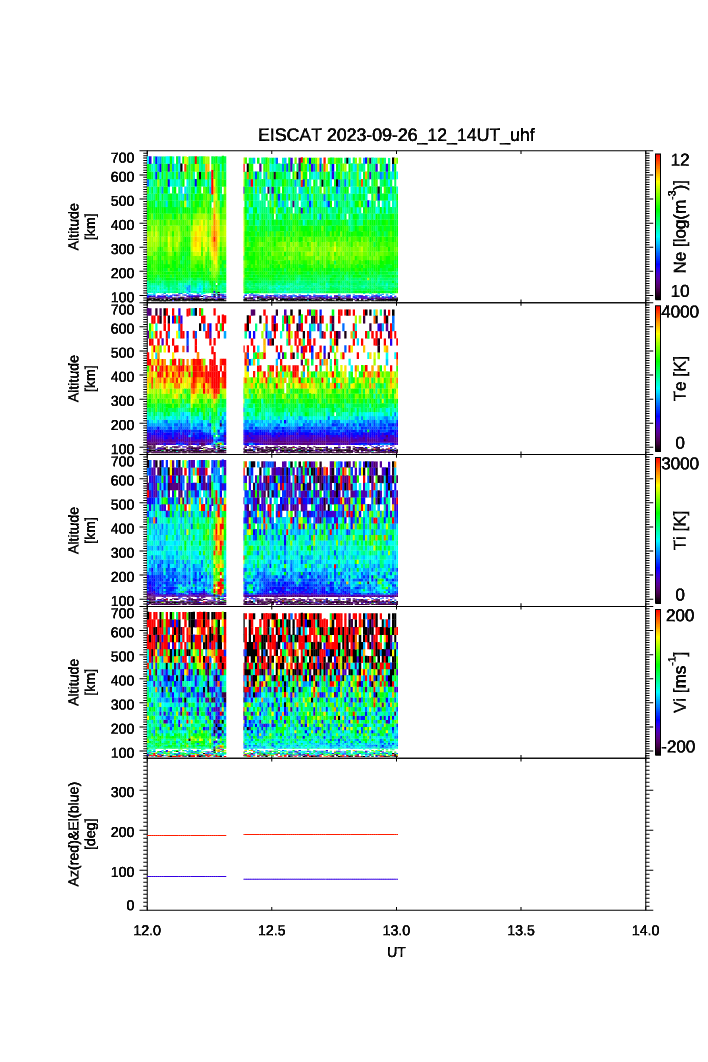Click the 12.0 tick label on the time axis
Image resolution: width=708 pixels, height=1062 pixels.
[x=148, y=930]
